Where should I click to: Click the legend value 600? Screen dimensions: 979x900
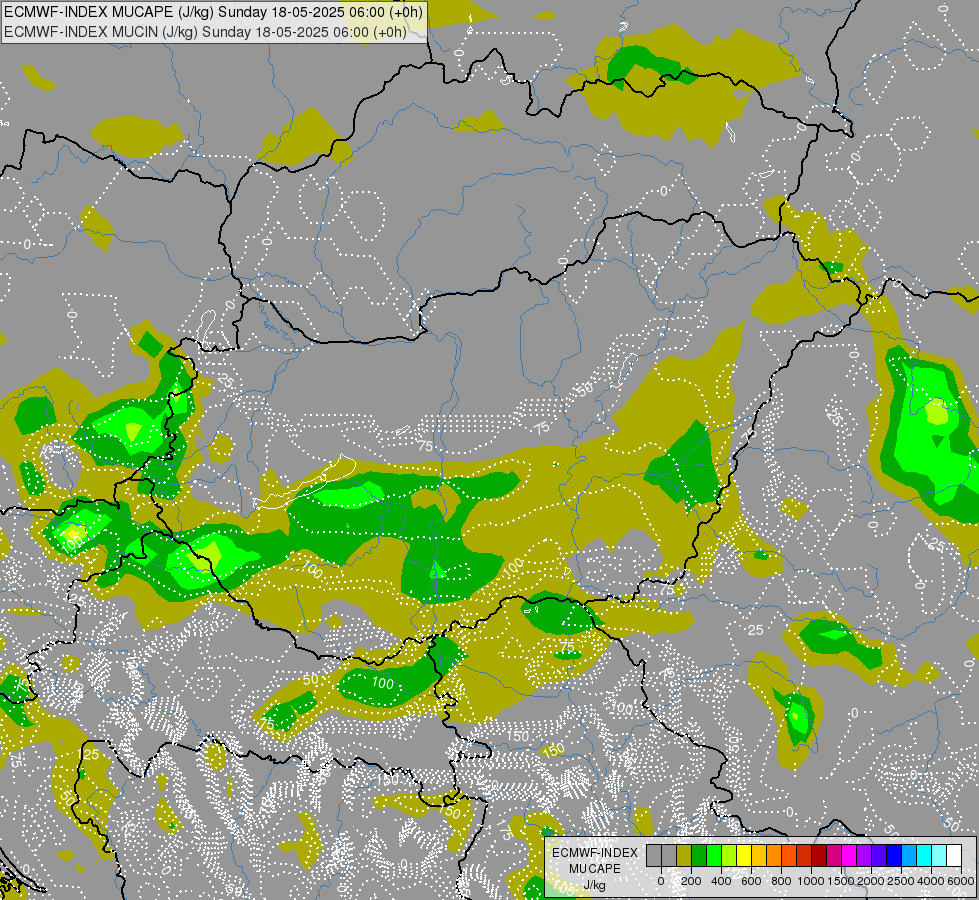[752, 881]
